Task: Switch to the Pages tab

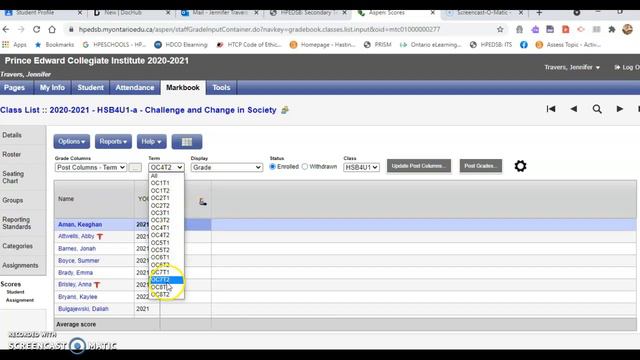Action: (14, 88)
